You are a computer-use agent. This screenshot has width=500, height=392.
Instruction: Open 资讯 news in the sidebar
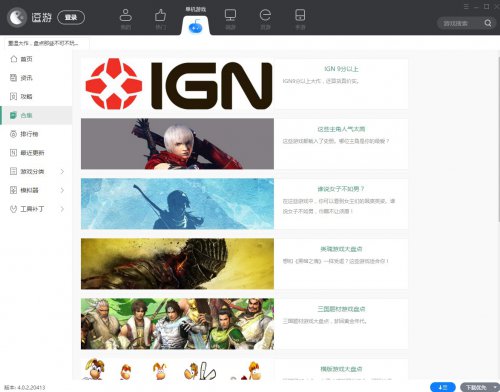(36, 78)
